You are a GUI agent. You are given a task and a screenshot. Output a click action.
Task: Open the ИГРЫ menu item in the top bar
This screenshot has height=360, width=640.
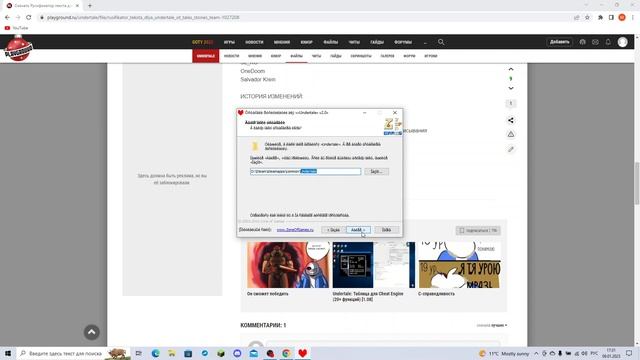coord(229,42)
